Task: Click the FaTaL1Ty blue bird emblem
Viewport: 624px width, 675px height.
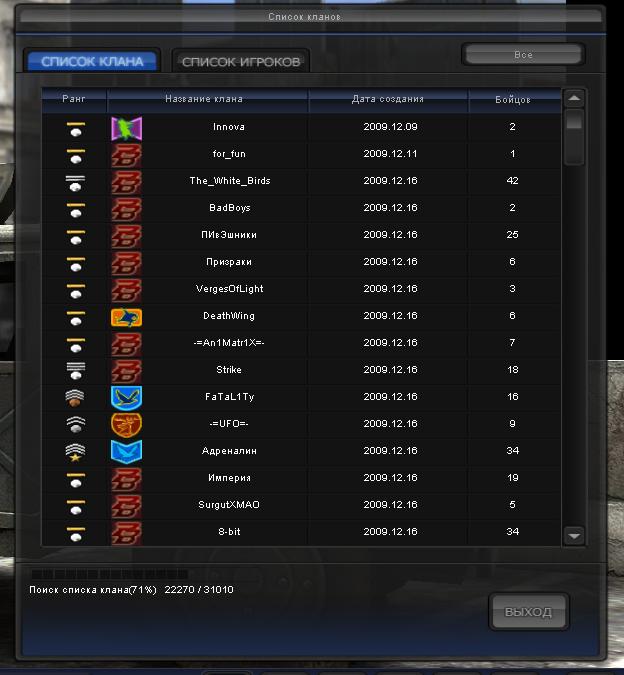Action: (127, 398)
